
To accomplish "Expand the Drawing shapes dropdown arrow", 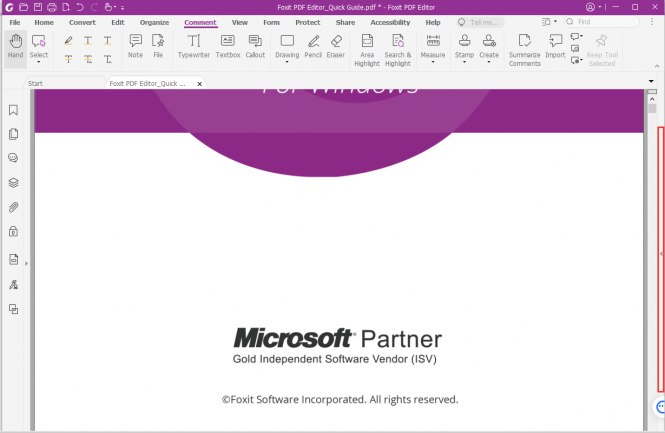I will [287, 62].
